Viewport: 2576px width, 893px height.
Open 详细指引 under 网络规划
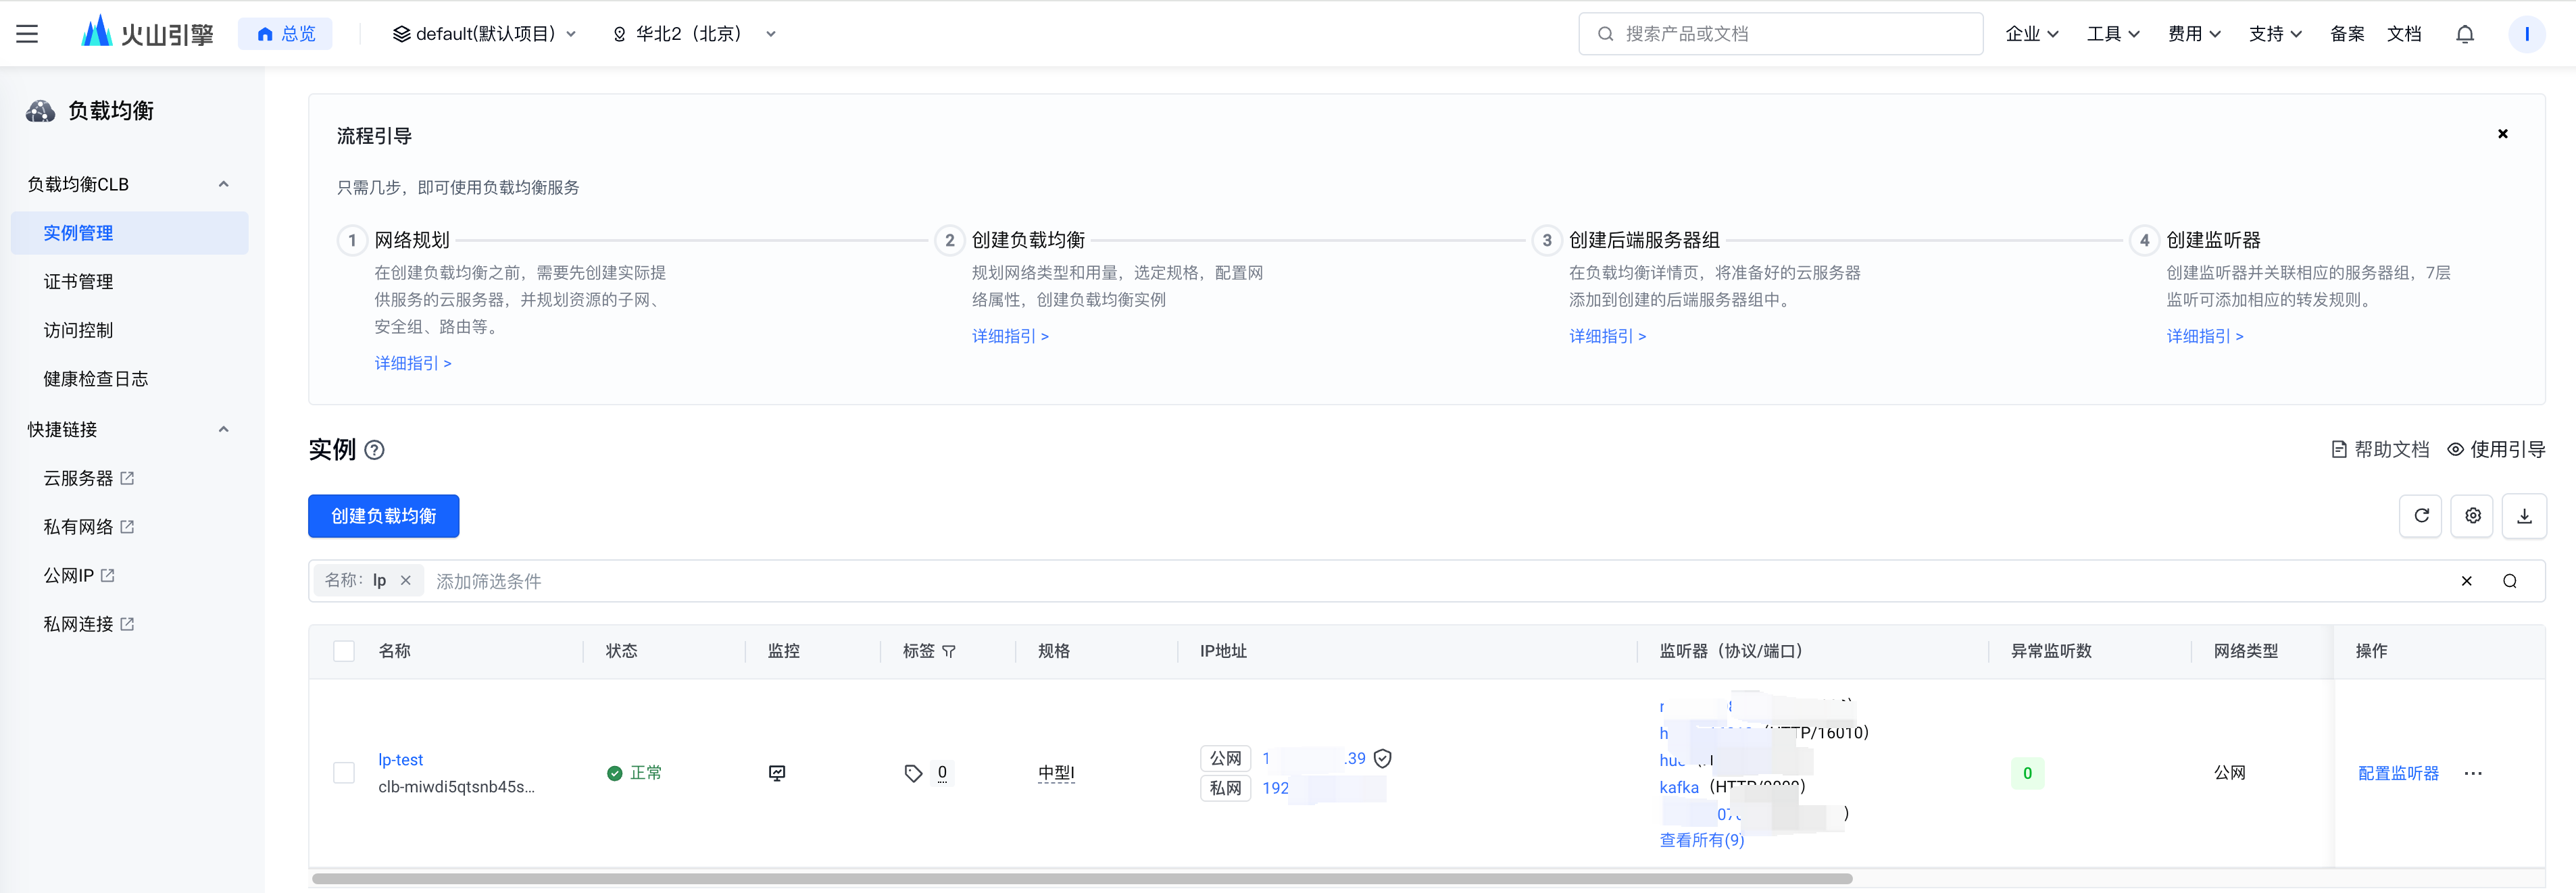[412, 364]
